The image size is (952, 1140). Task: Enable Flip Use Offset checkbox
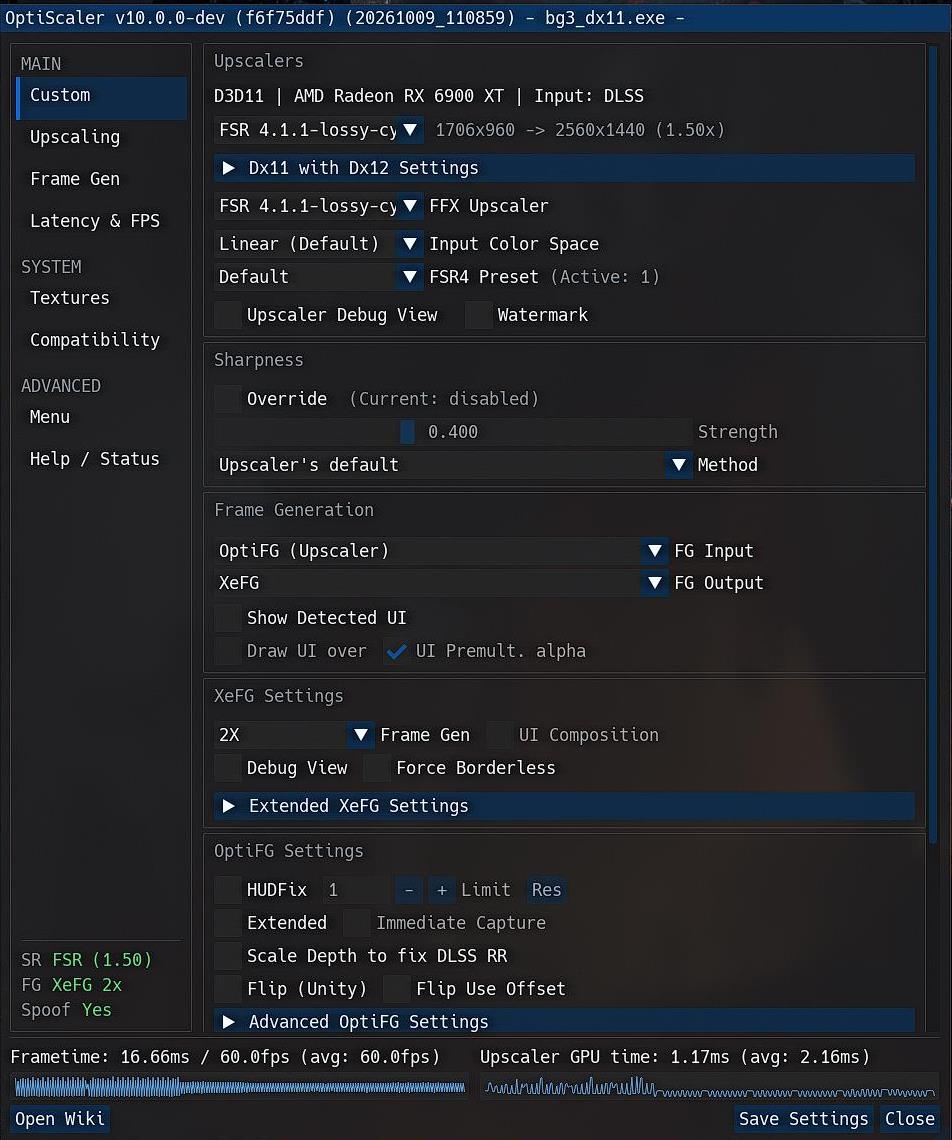(x=397, y=989)
